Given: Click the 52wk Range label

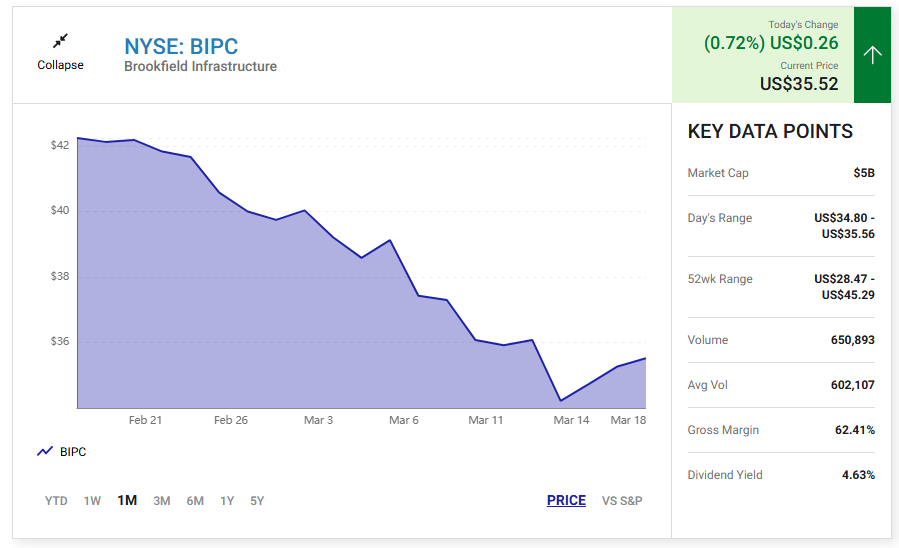Looking at the screenshot, I should click(720, 279).
